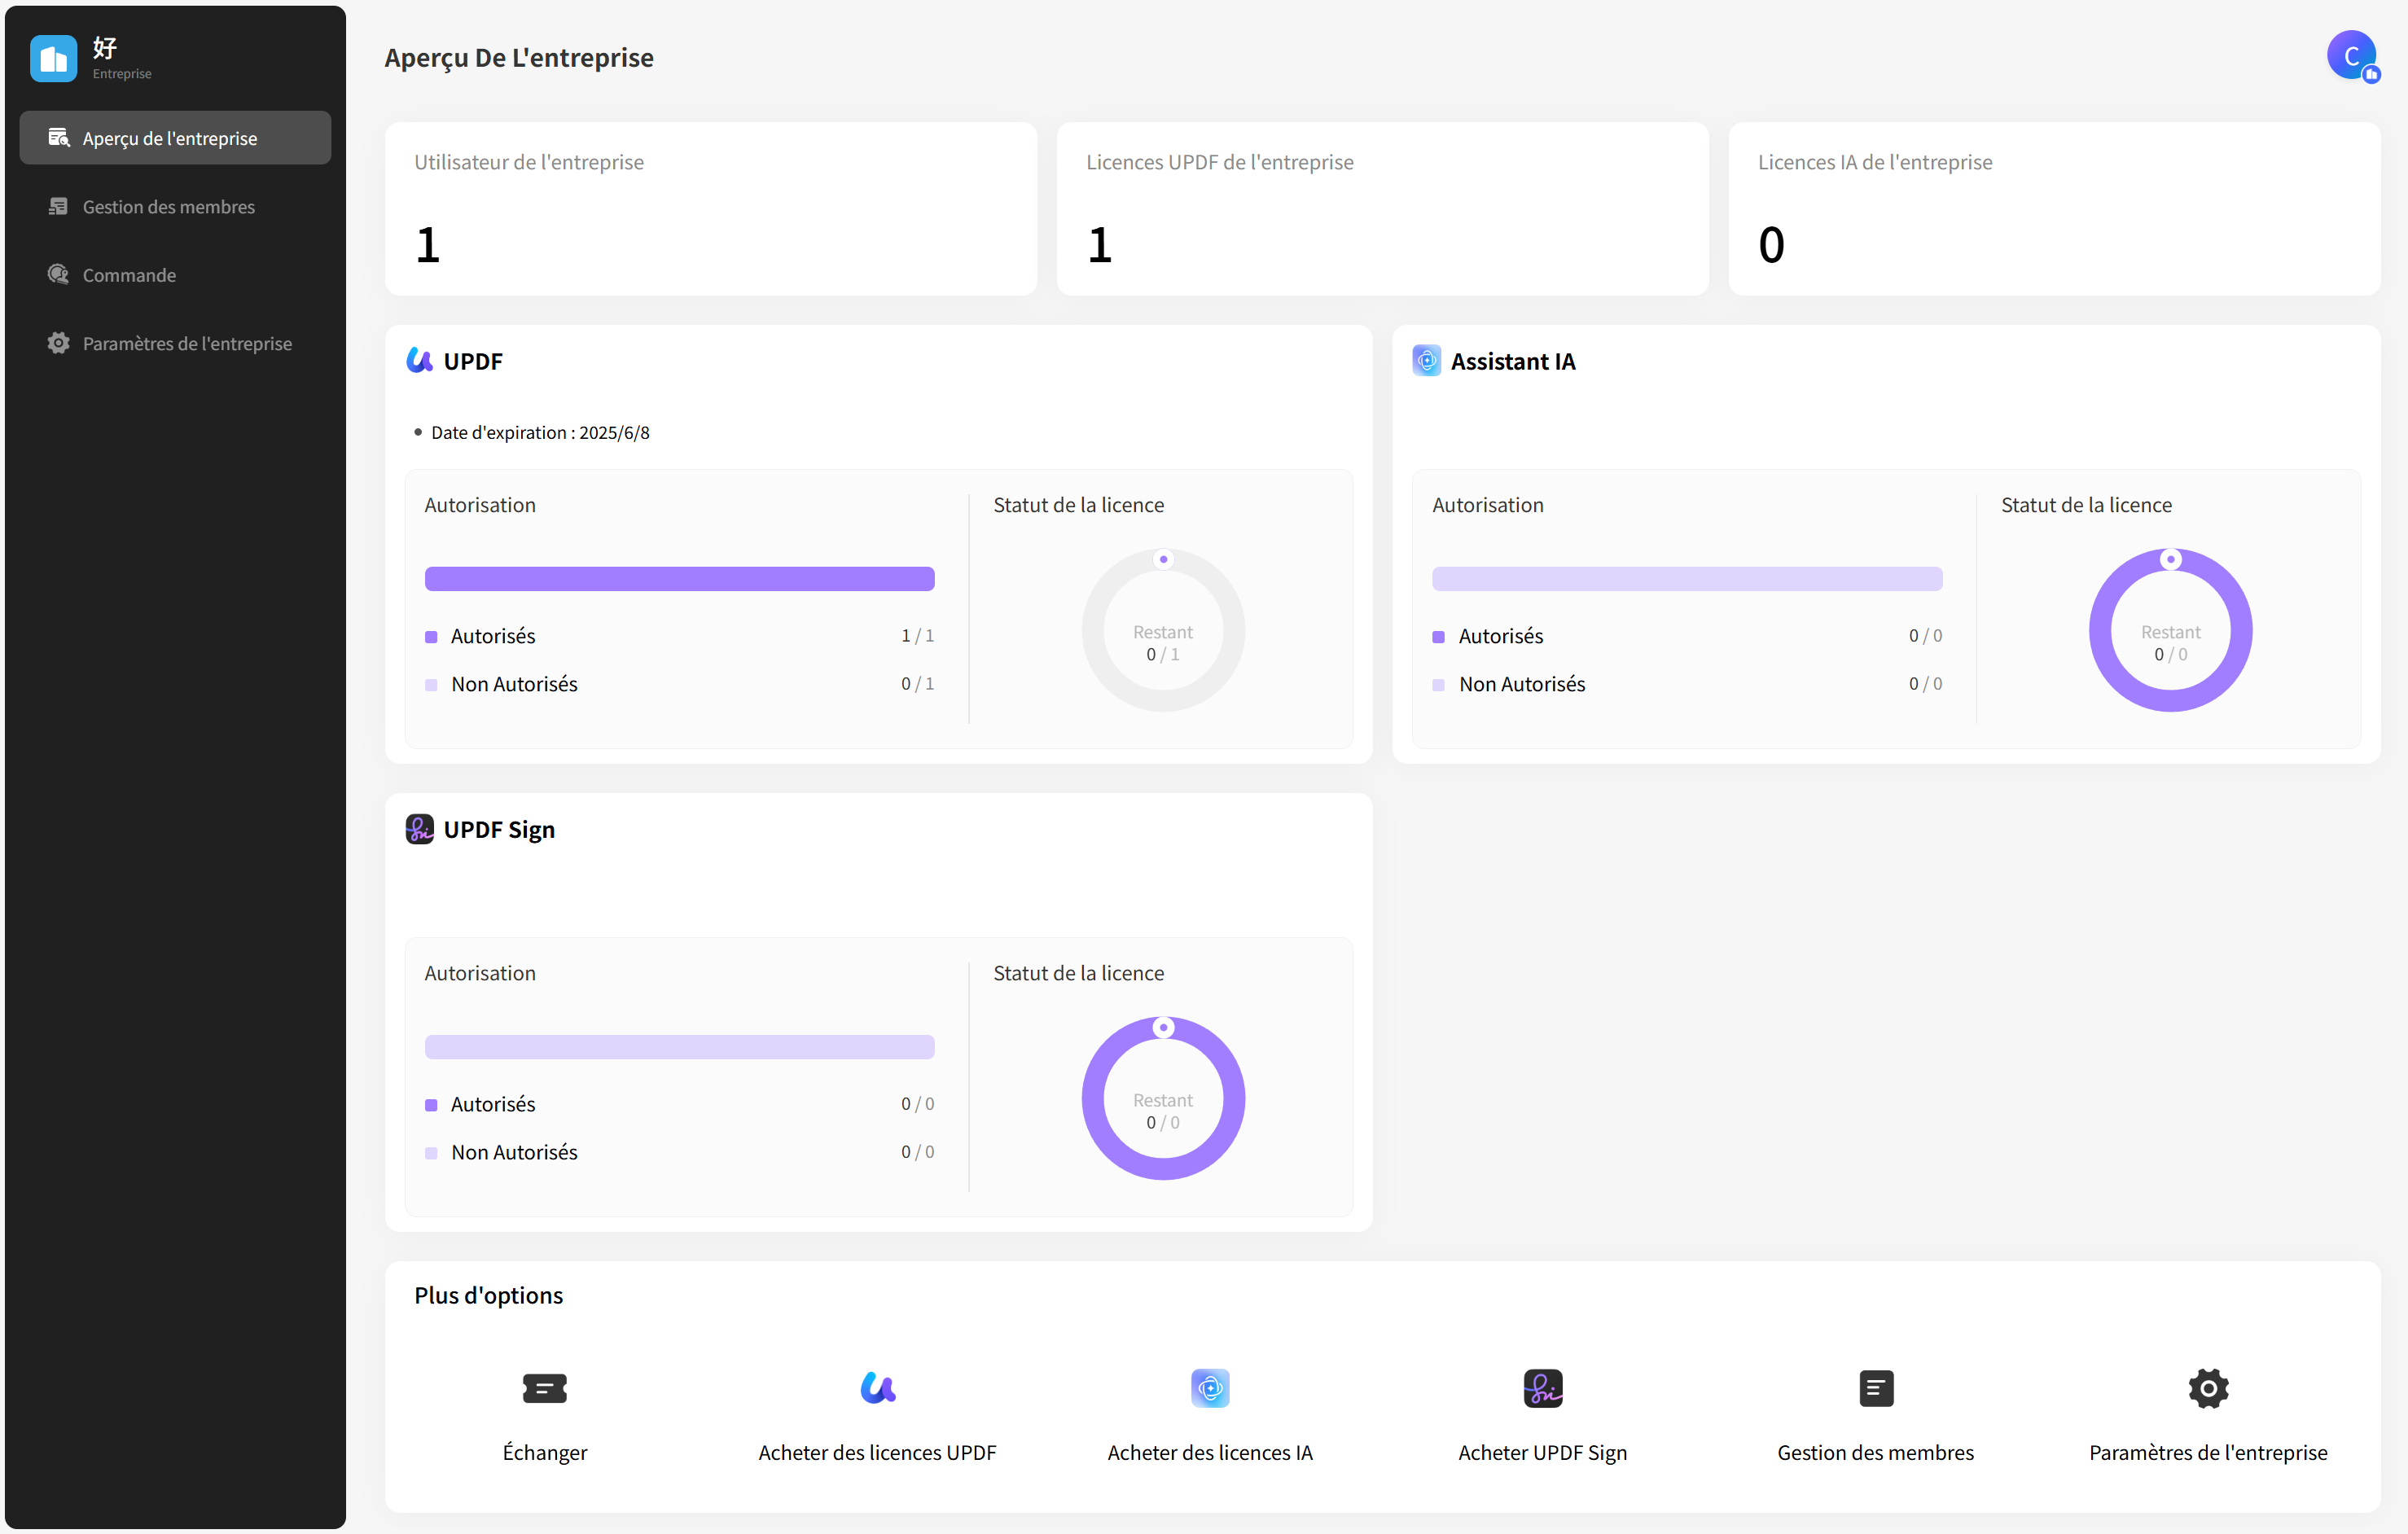Image resolution: width=2408 pixels, height=1534 pixels.
Task: Open Gestion des membres document icon
Action: click(x=1875, y=1388)
